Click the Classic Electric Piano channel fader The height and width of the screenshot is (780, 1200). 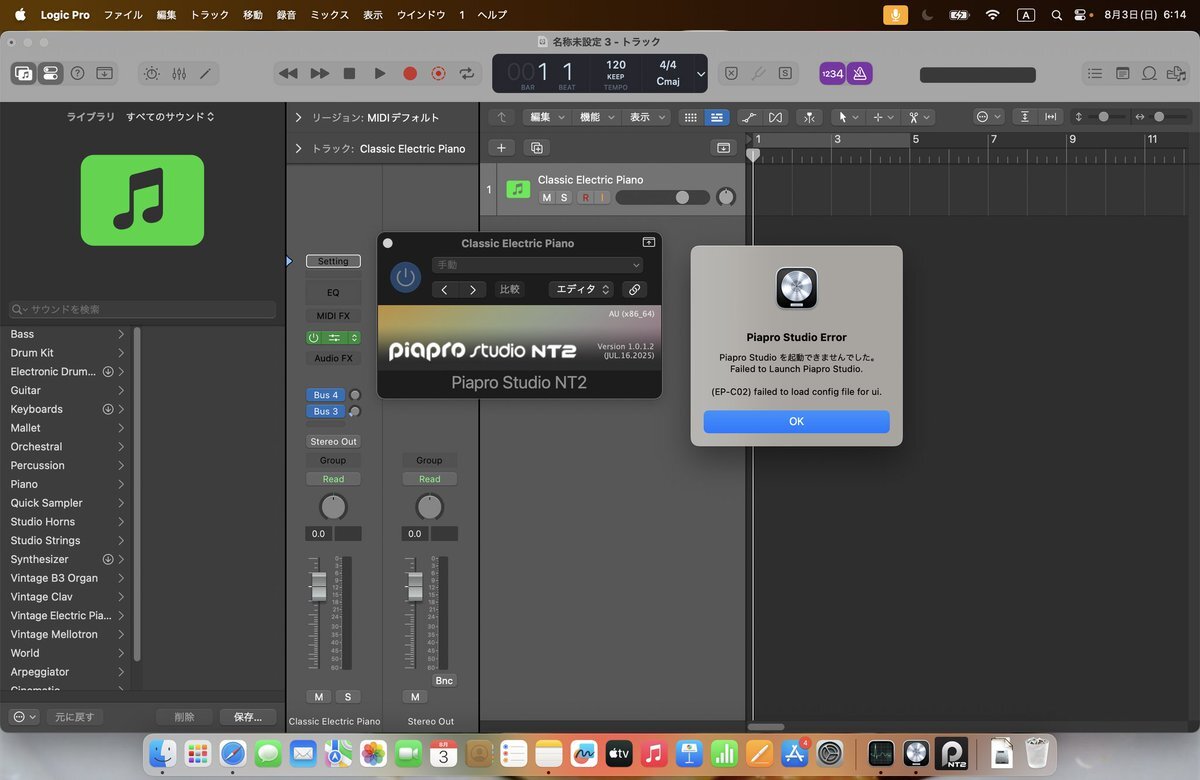click(318, 588)
